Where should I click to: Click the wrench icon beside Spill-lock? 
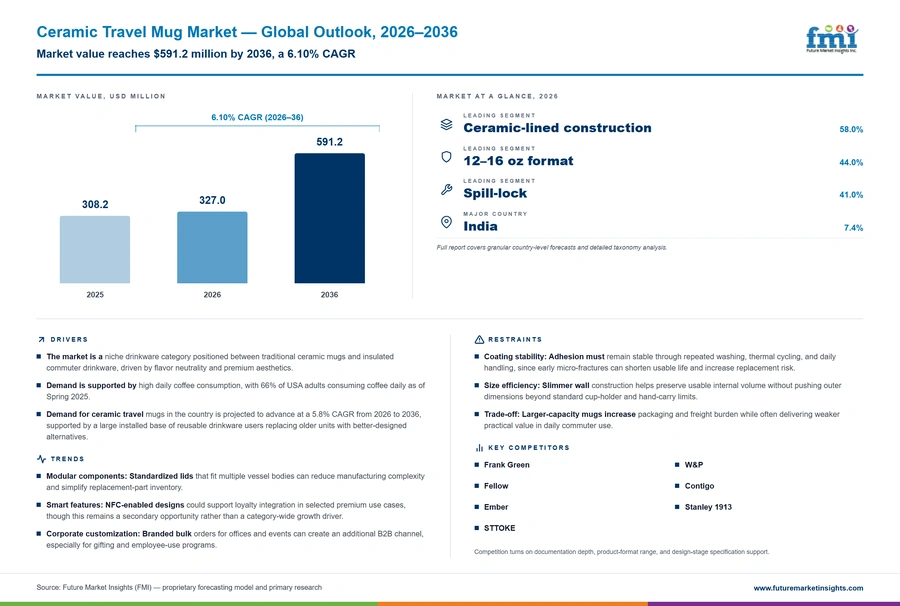446,189
